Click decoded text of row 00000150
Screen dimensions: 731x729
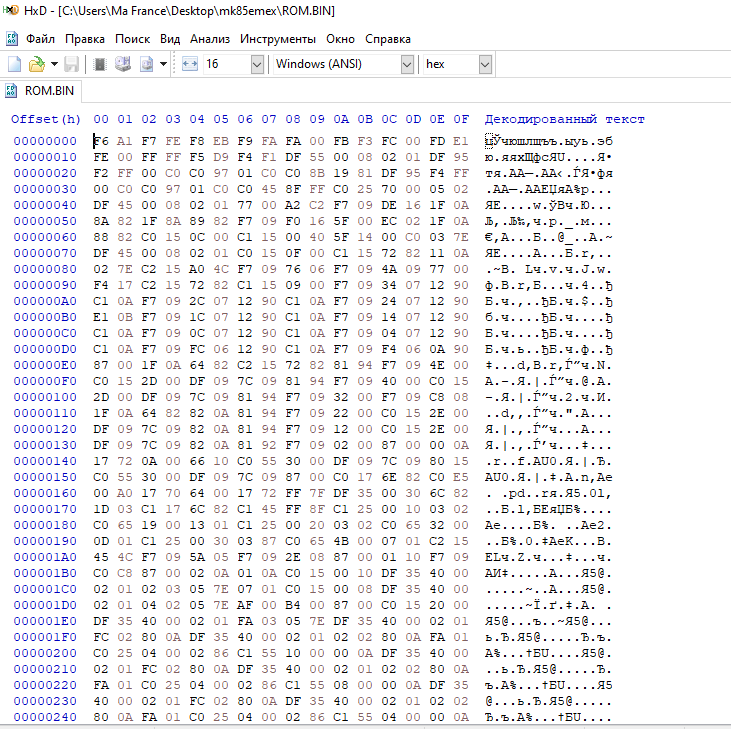[549, 477]
